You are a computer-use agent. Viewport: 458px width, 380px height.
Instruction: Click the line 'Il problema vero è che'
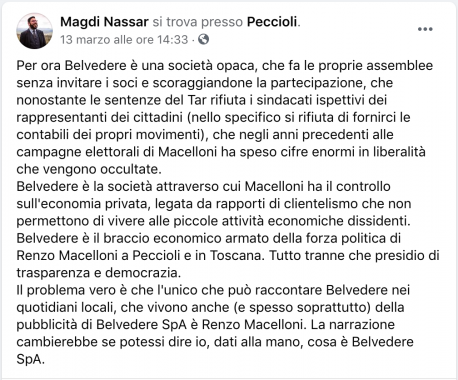213,290
